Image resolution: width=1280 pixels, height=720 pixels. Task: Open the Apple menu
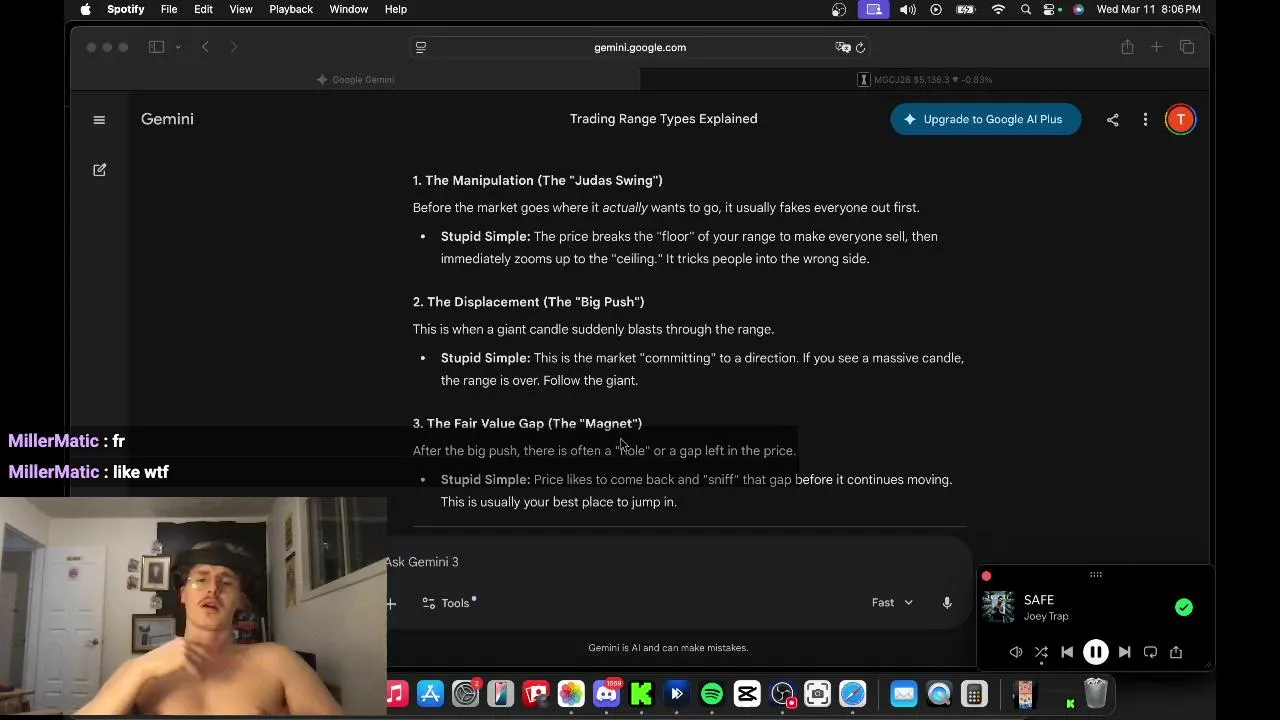pyautogui.click(x=85, y=9)
